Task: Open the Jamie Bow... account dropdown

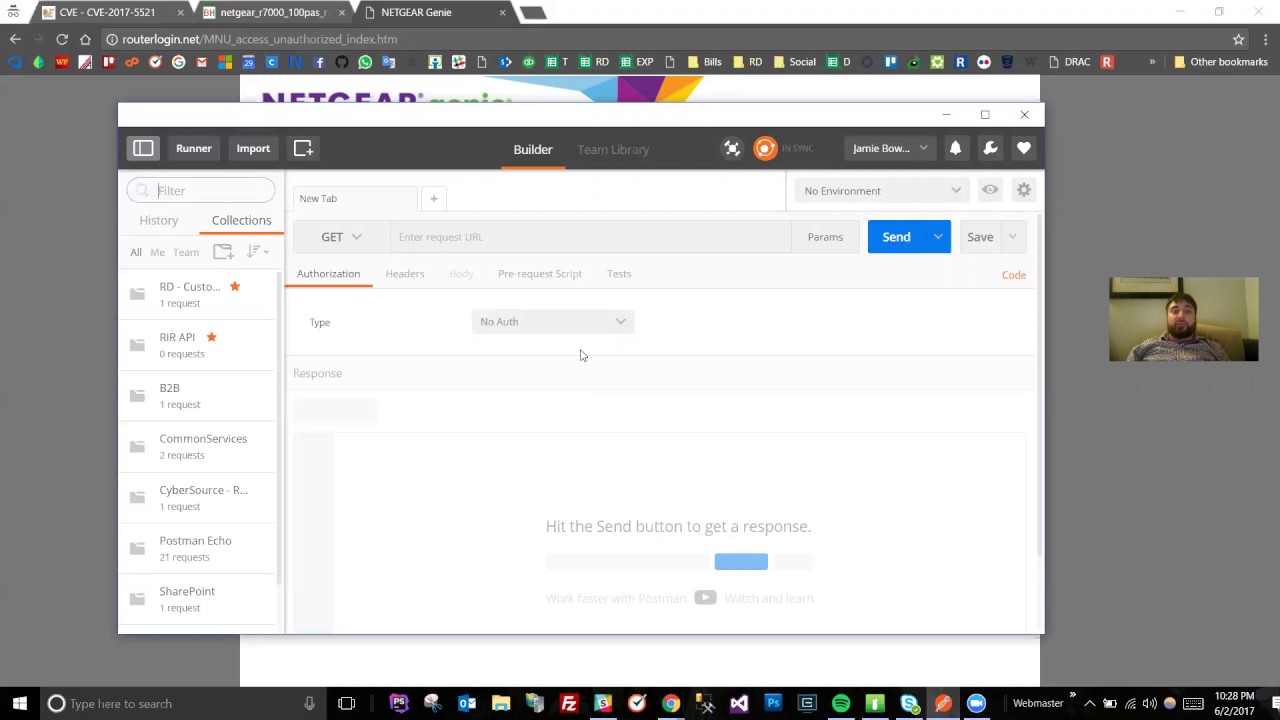Action: click(890, 148)
